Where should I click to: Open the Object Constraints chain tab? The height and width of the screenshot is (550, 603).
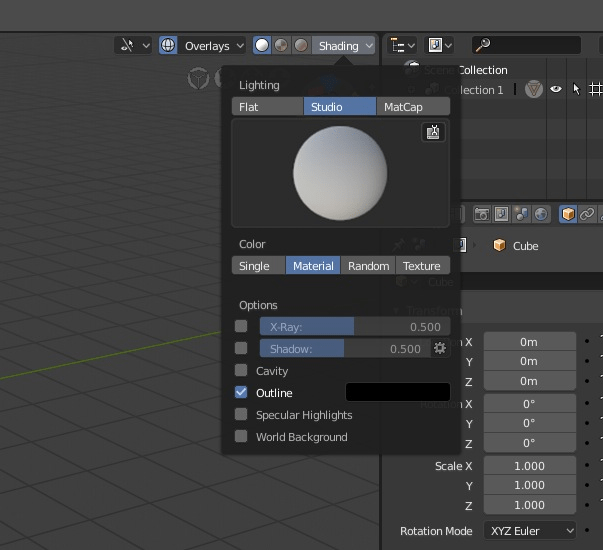[x=587, y=214]
